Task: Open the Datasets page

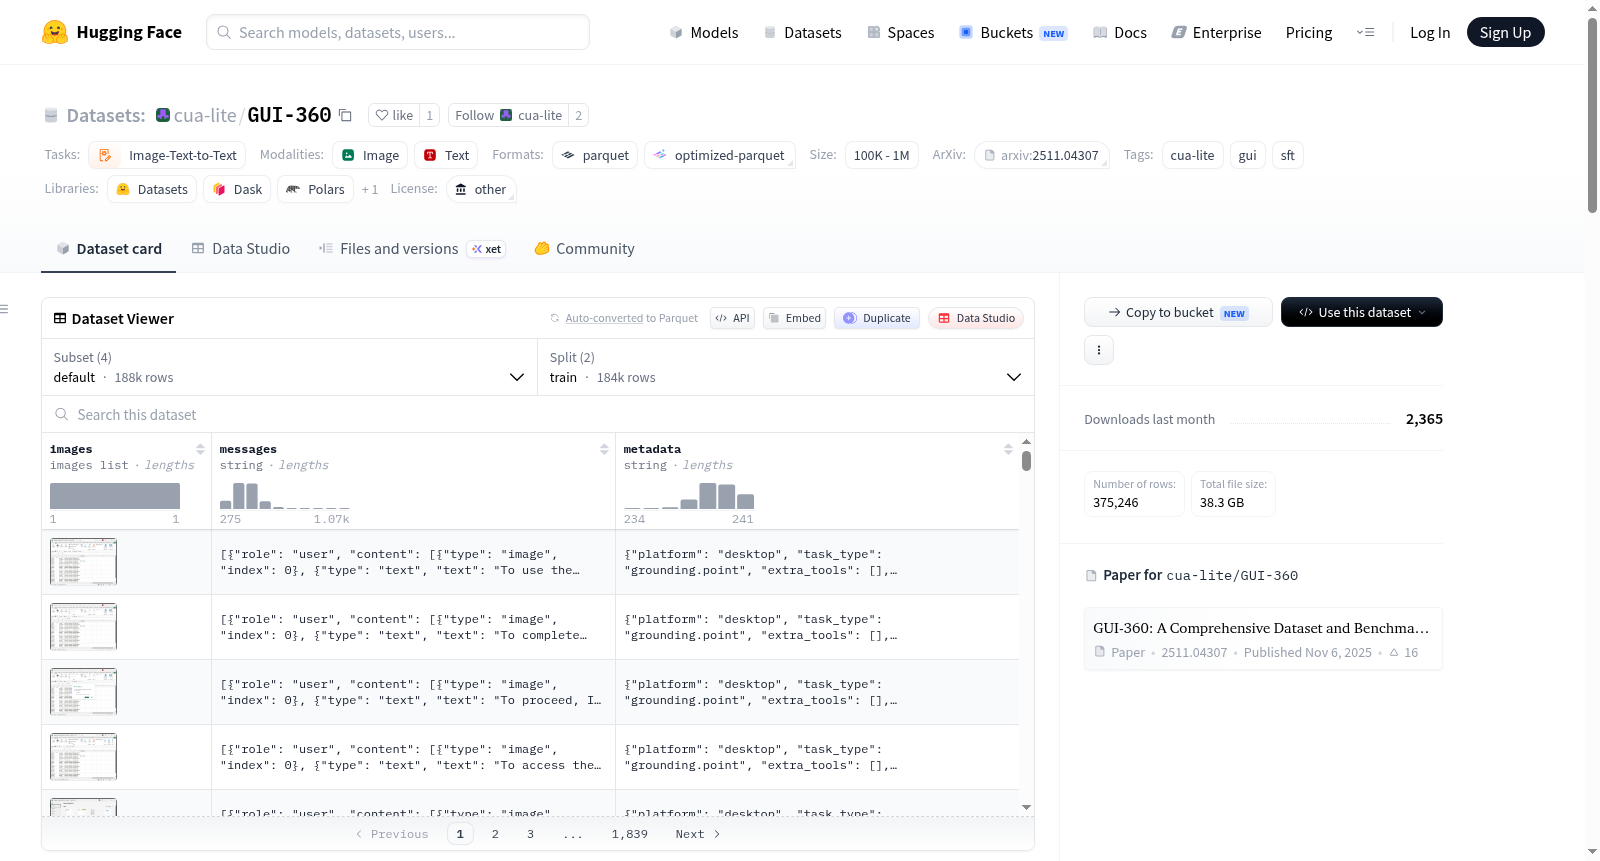Action: click(x=802, y=32)
